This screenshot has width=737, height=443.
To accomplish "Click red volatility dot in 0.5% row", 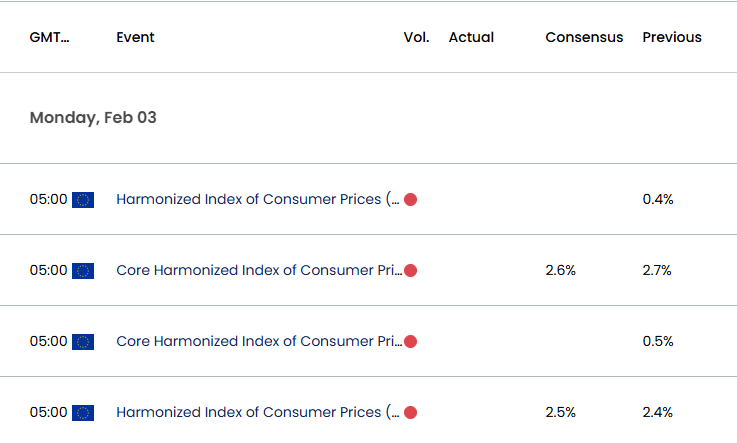I will tap(410, 342).
